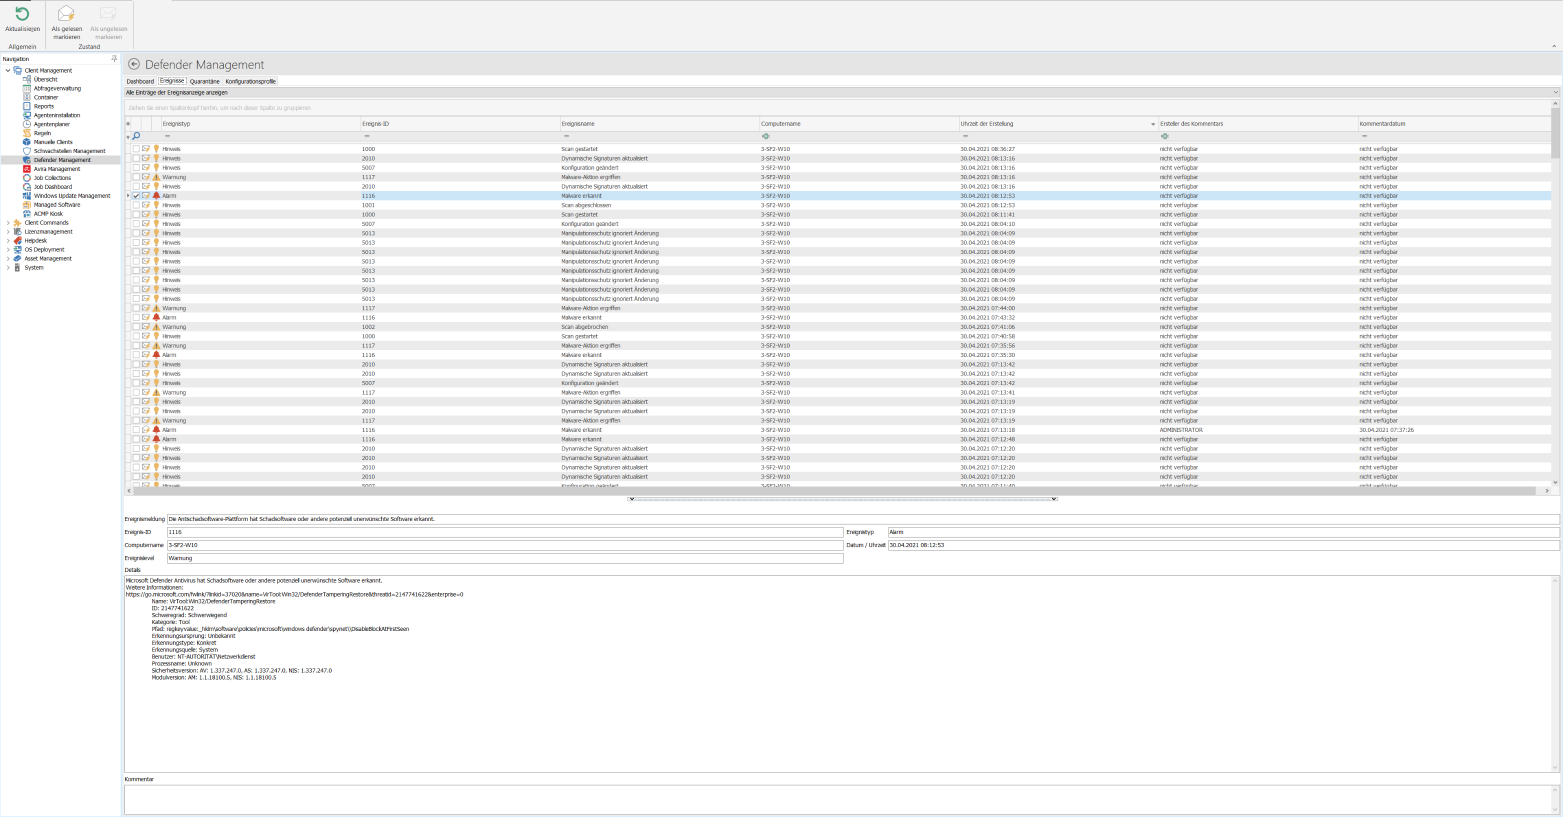Click the Job Dashboard icon
This screenshot has width=1563, height=817.
27,187
